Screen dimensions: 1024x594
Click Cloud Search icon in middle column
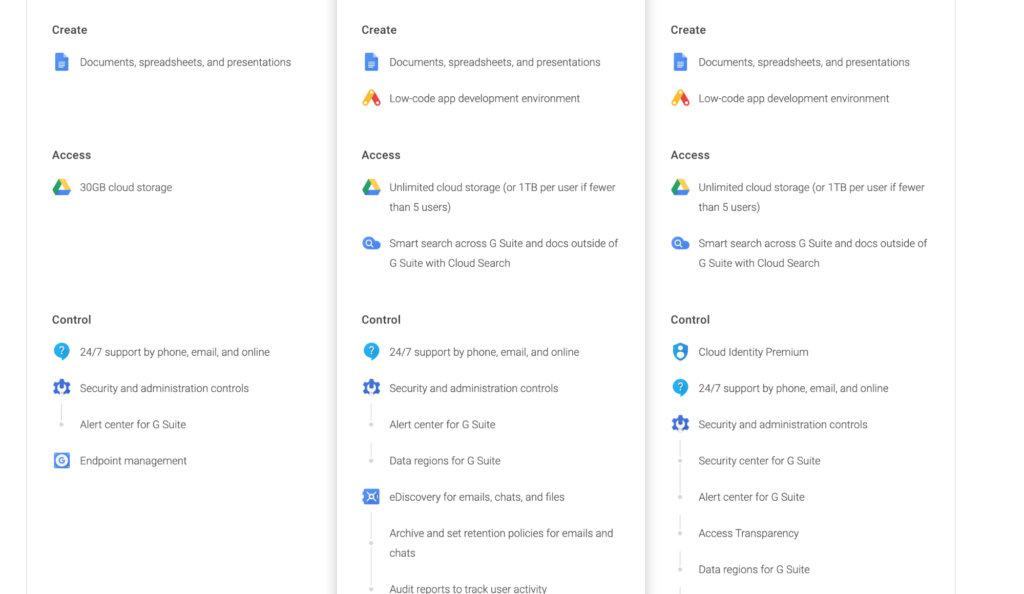[x=371, y=243]
